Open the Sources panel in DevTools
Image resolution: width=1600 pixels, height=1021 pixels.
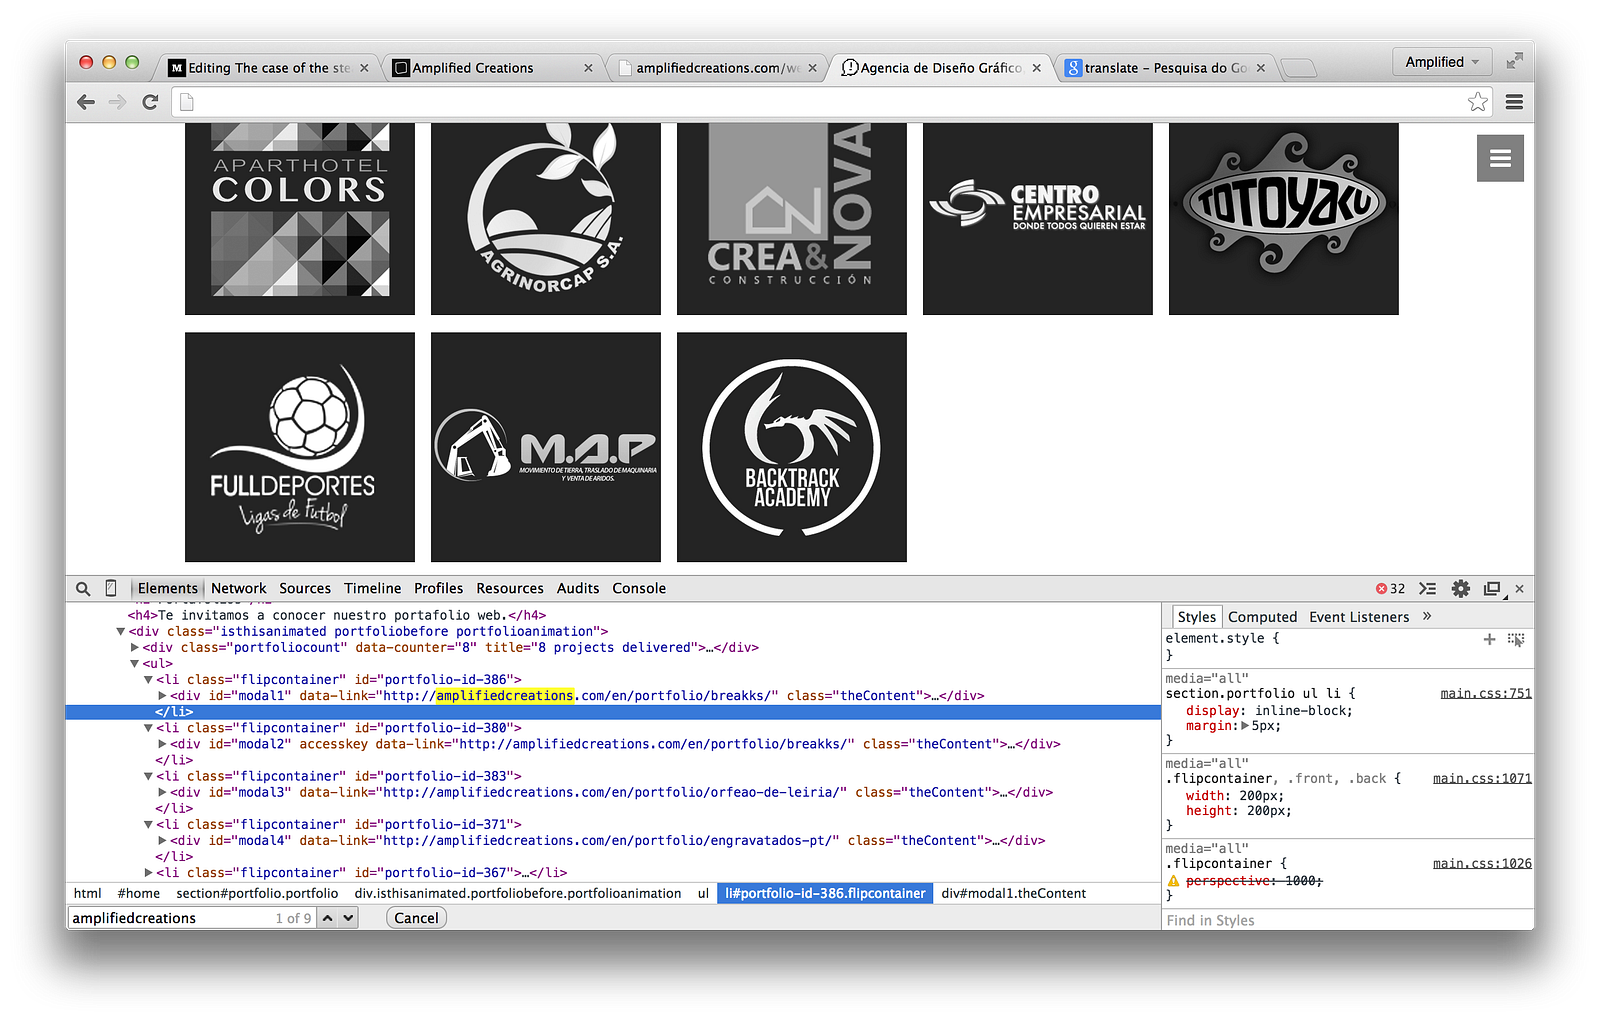(x=305, y=589)
